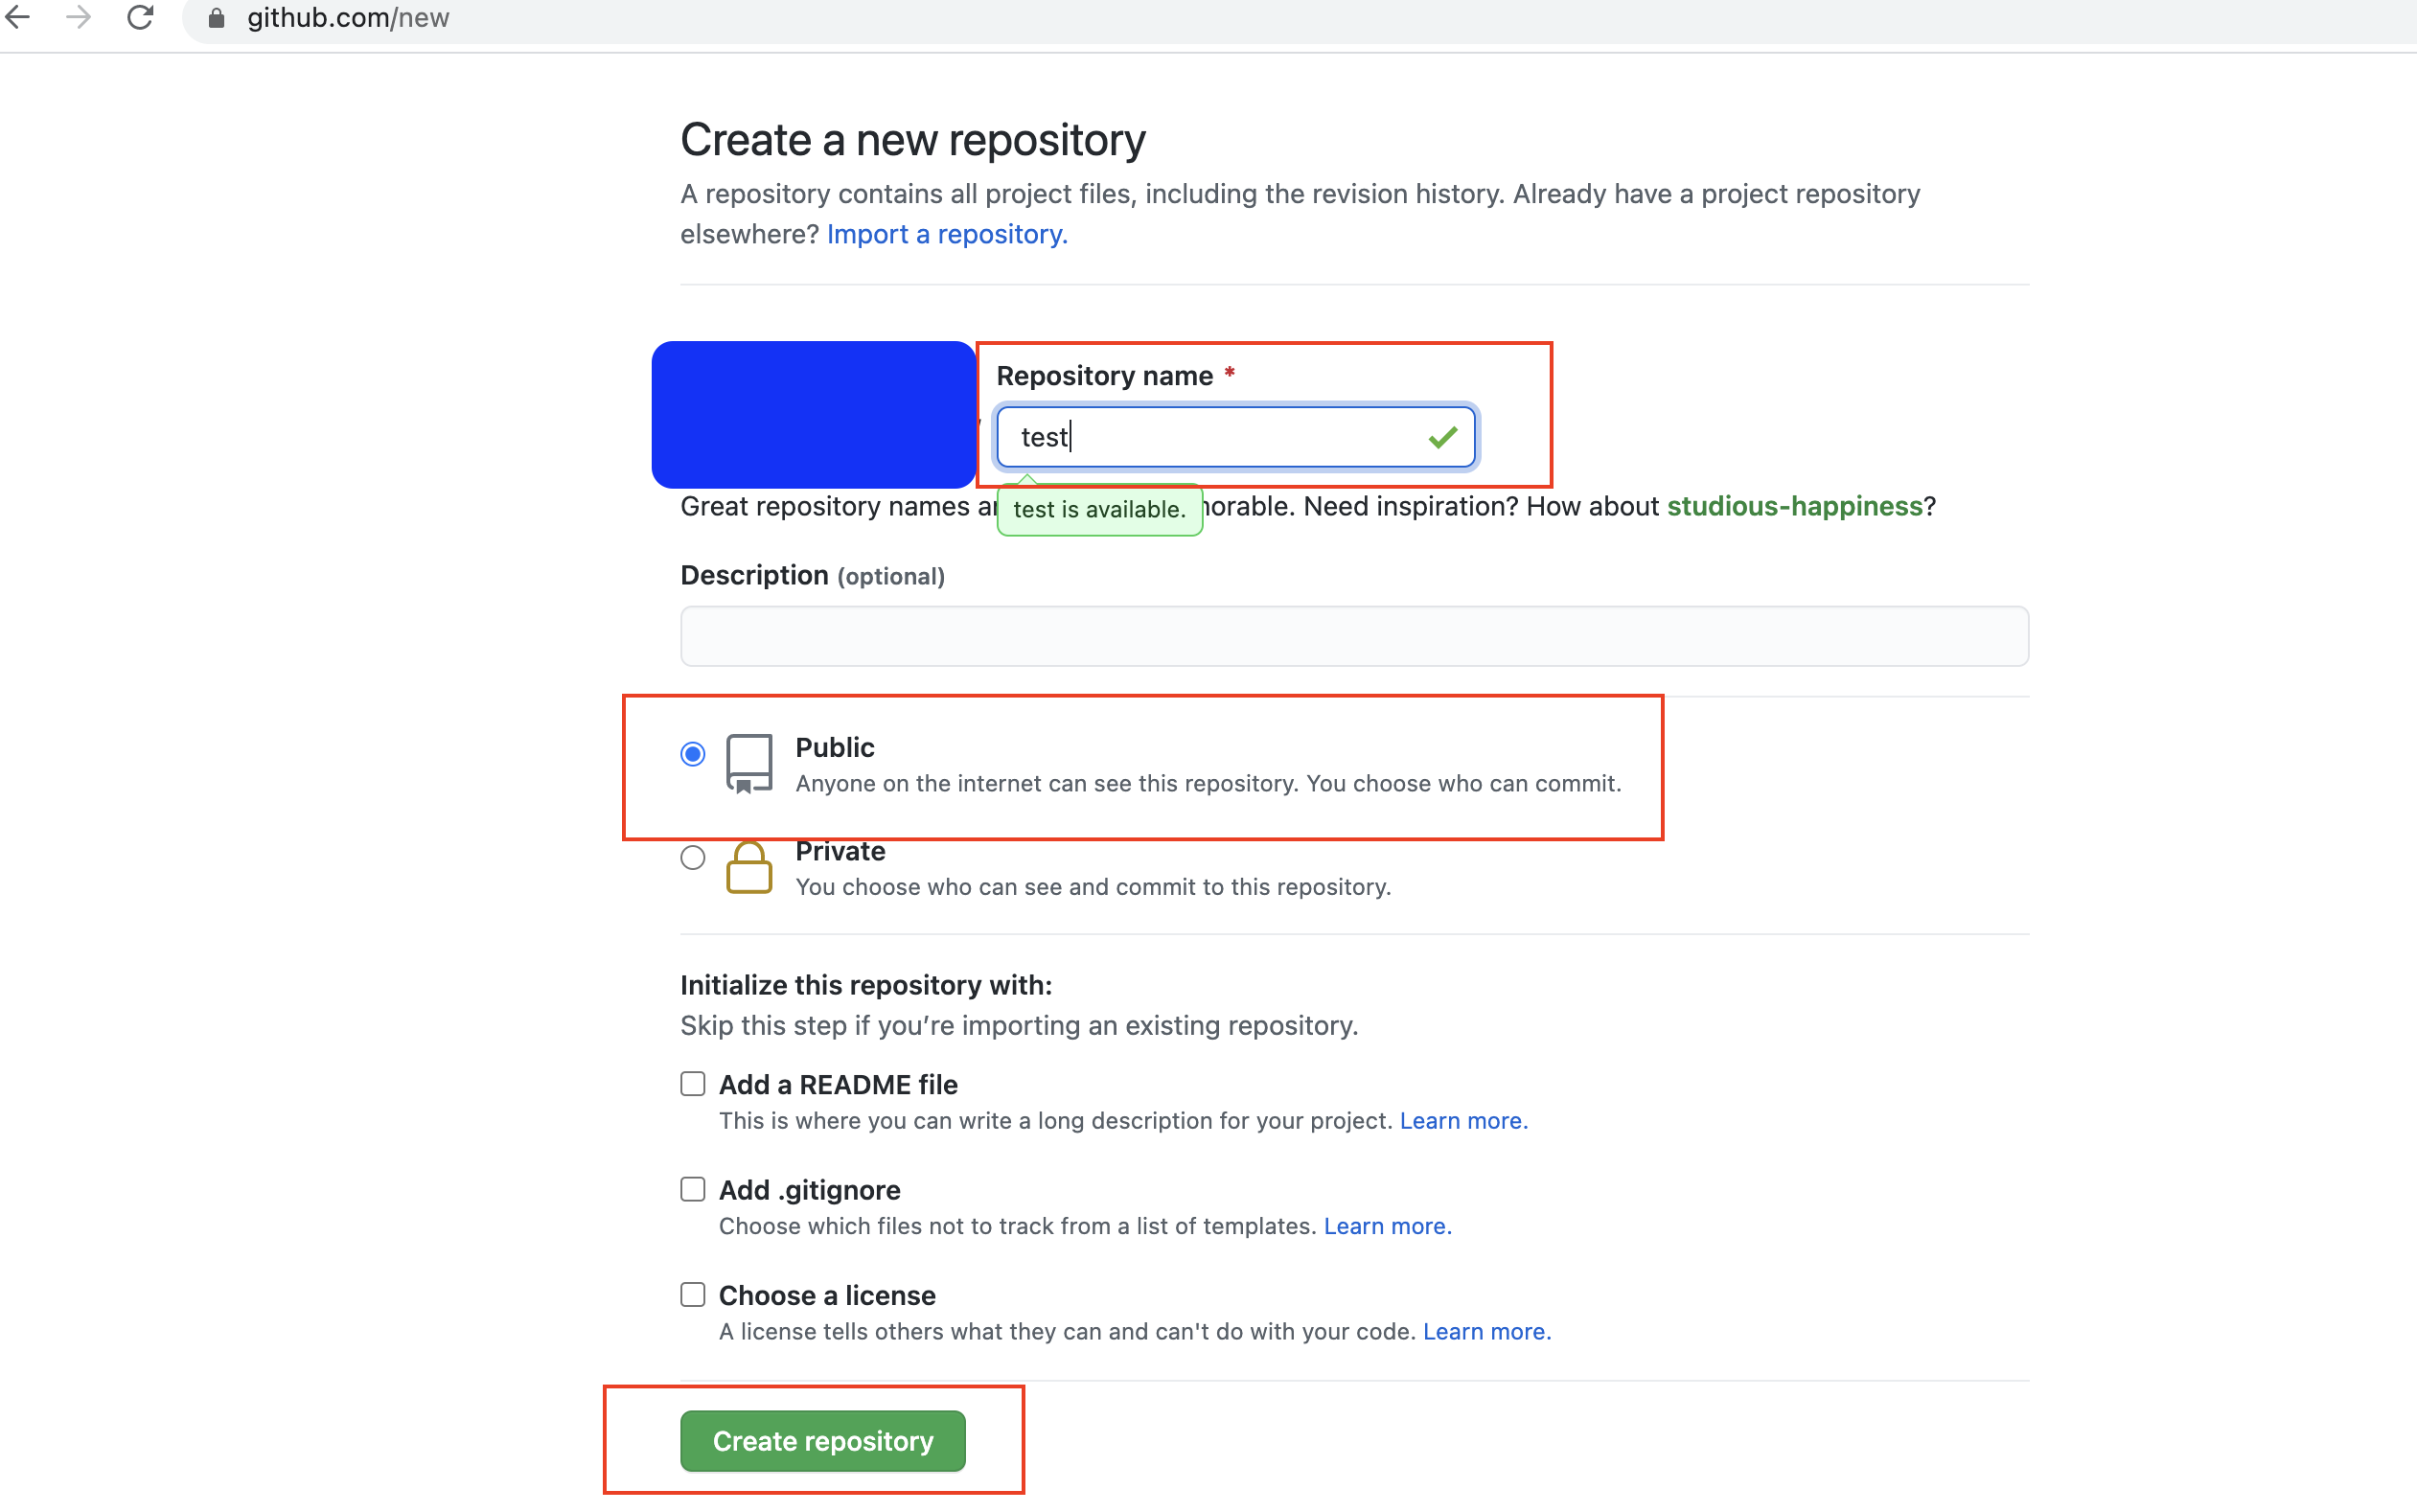Tick the Choose a license checkbox
The image size is (2417, 1512).
click(693, 1294)
